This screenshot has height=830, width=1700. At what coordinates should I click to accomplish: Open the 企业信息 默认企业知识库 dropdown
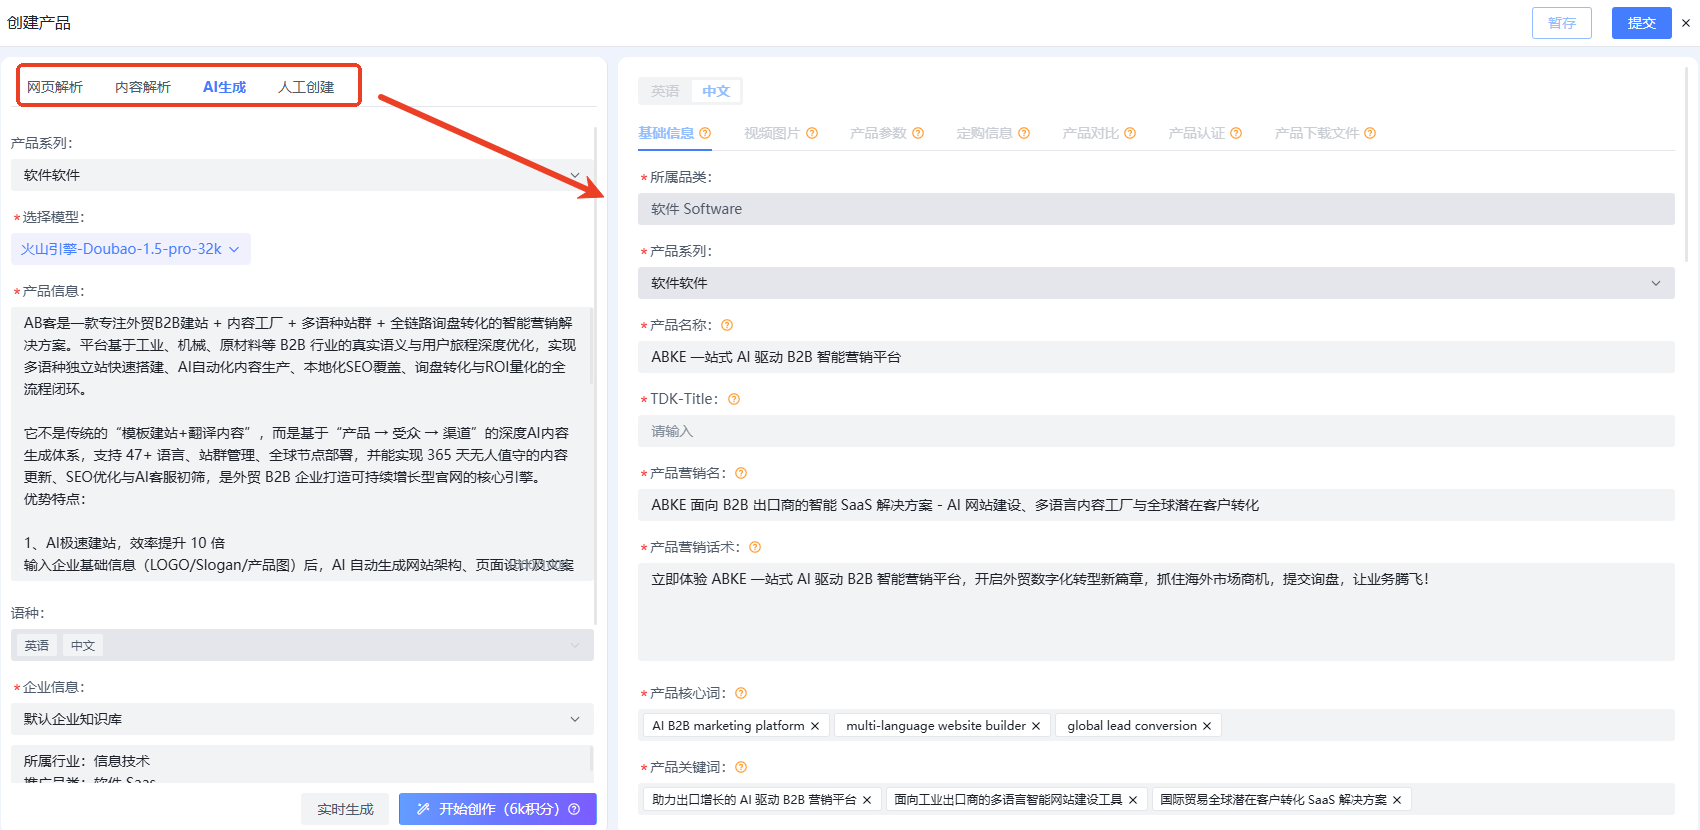pyautogui.click(x=301, y=719)
